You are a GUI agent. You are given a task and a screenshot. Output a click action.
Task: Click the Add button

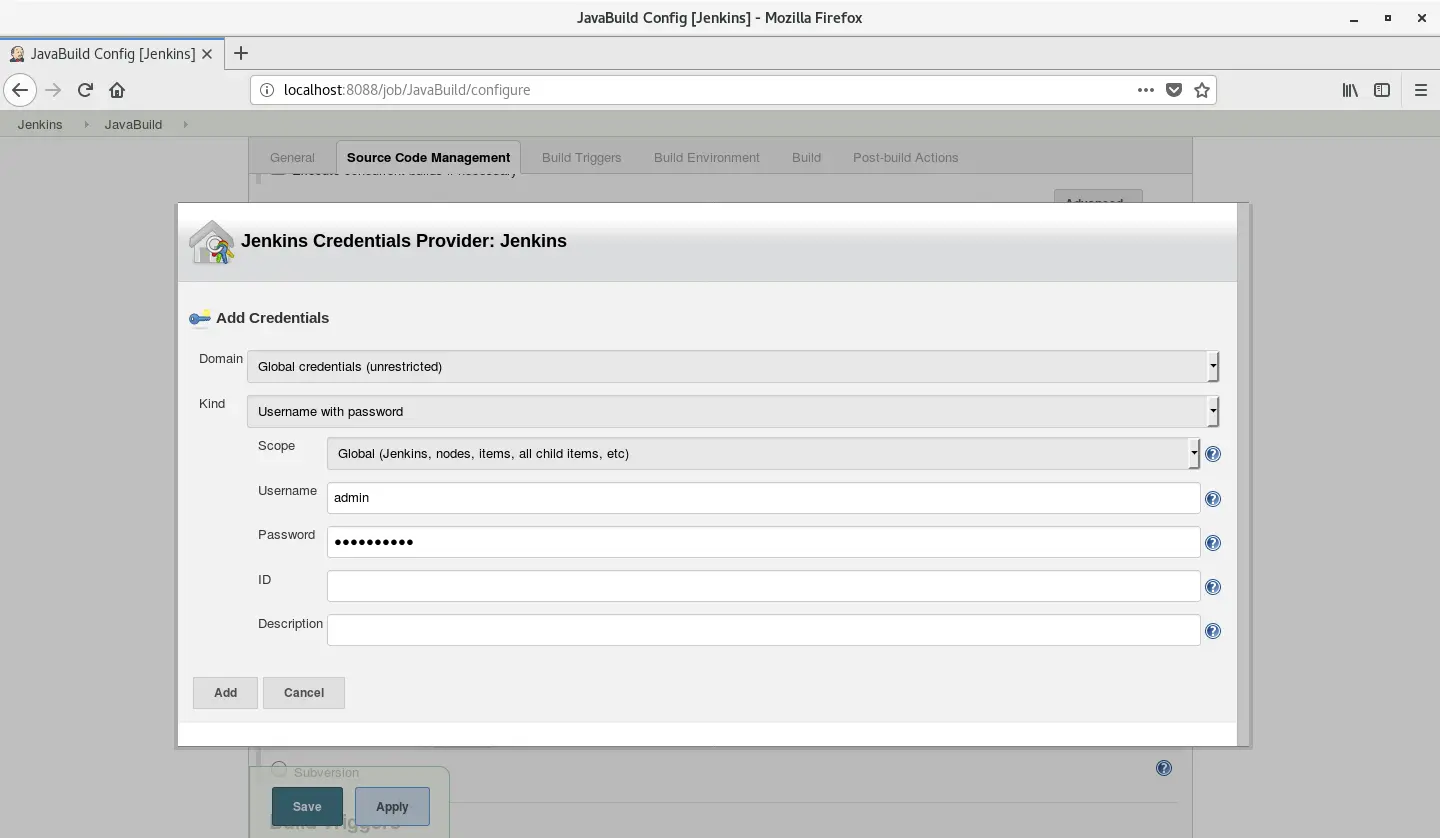pos(225,692)
